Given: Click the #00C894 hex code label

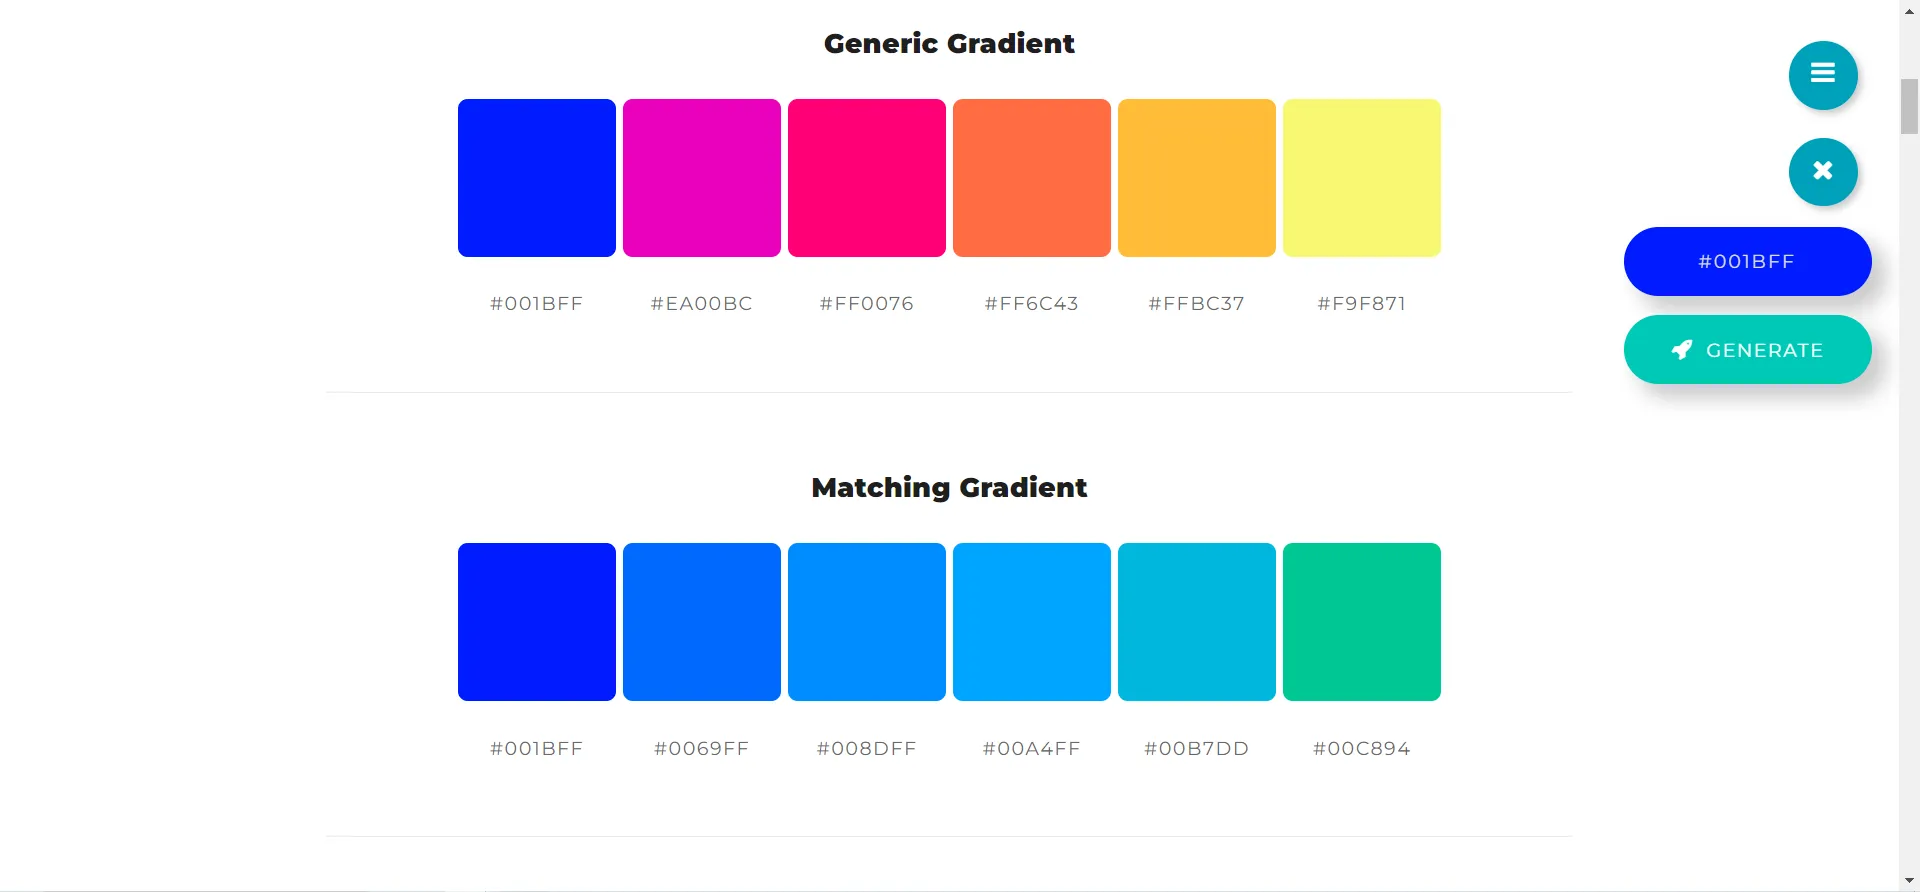Looking at the screenshot, I should pyautogui.click(x=1362, y=749).
